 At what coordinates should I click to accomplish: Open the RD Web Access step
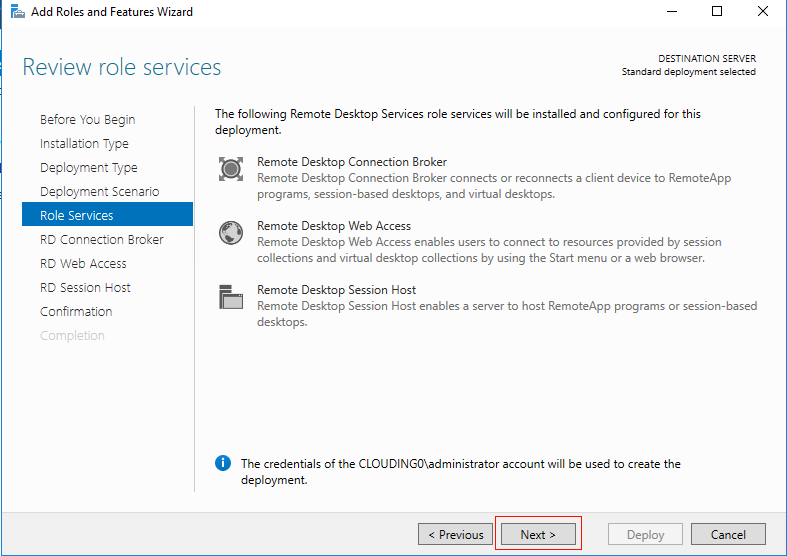(x=83, y=263)
